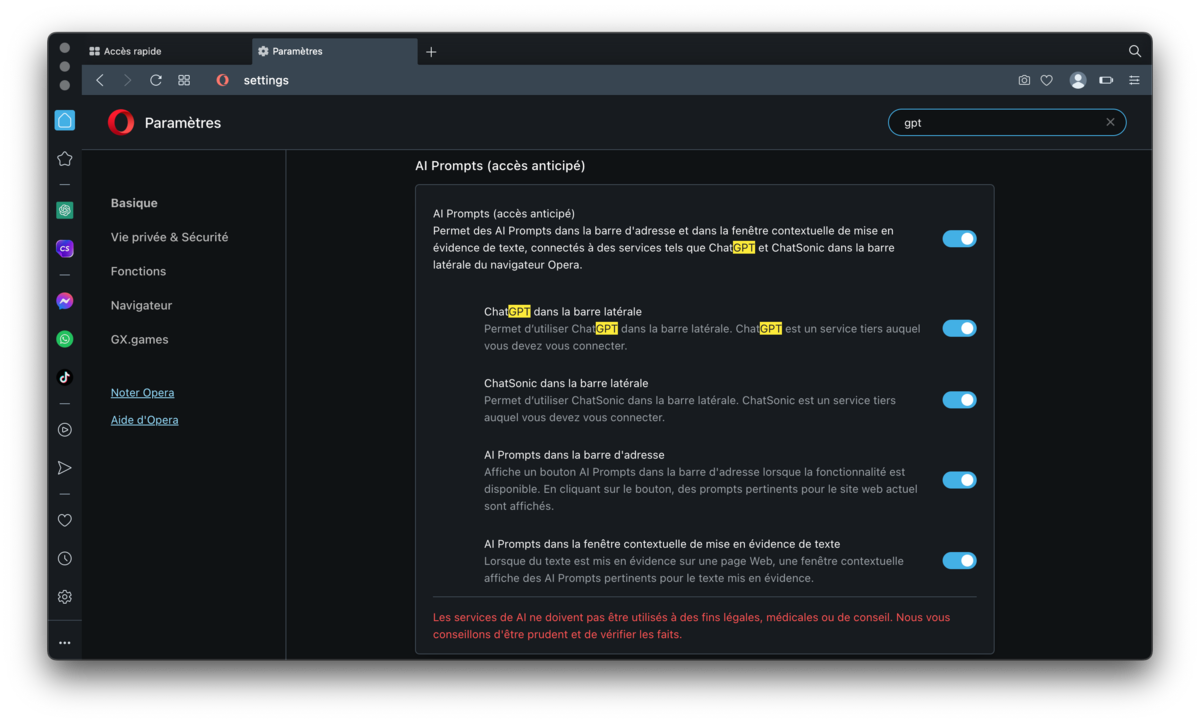Select the Paramètres tab
The height and width of the screenshot is (723, 1200).
334,51
